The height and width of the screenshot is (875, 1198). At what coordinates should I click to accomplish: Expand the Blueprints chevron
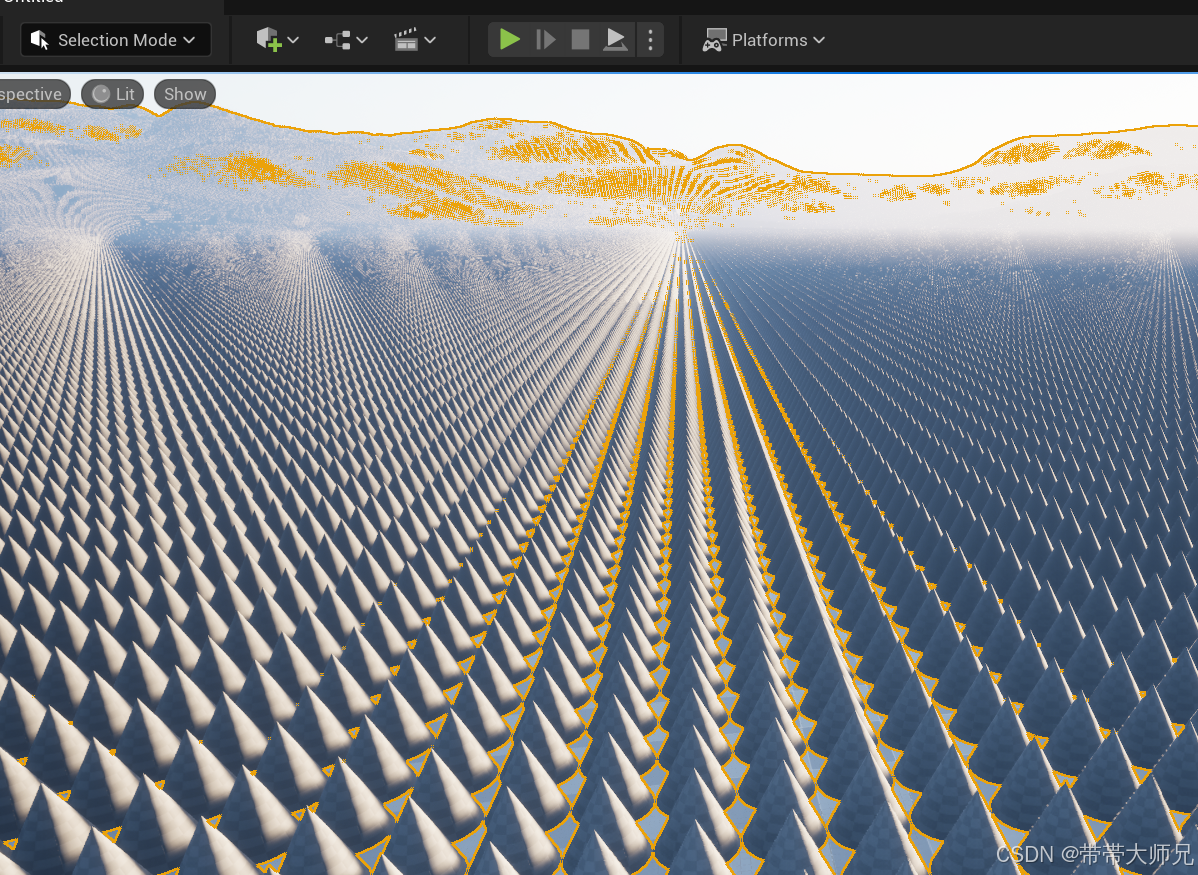pos(362,40)
